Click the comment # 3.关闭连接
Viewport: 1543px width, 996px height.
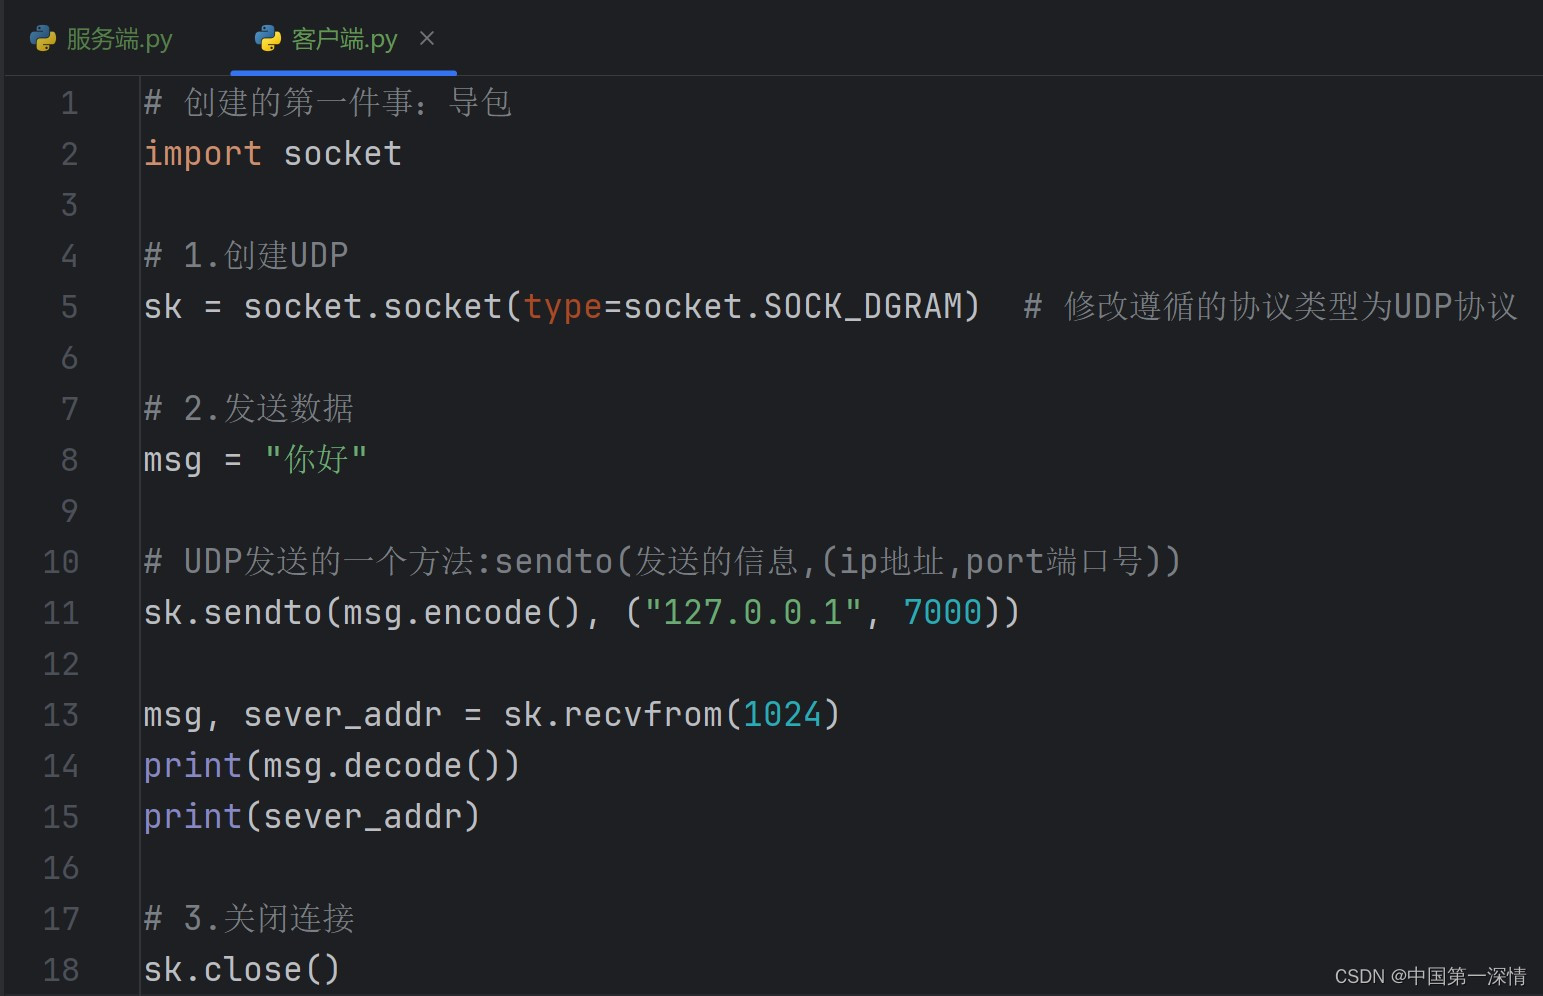coord(248,918)
